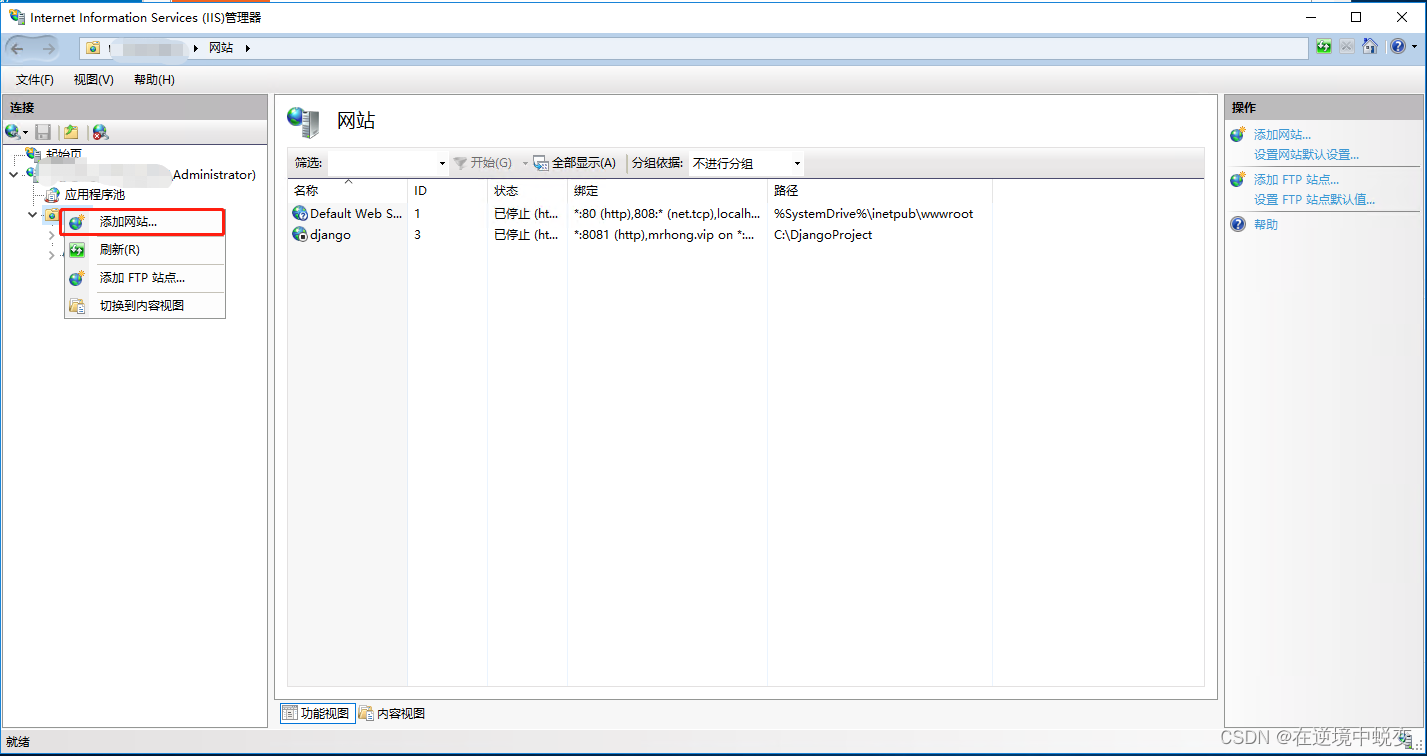The image size is (1427, 756).
Task: Click the Default Web Site globe icon
Action: [x=299, y=213]
